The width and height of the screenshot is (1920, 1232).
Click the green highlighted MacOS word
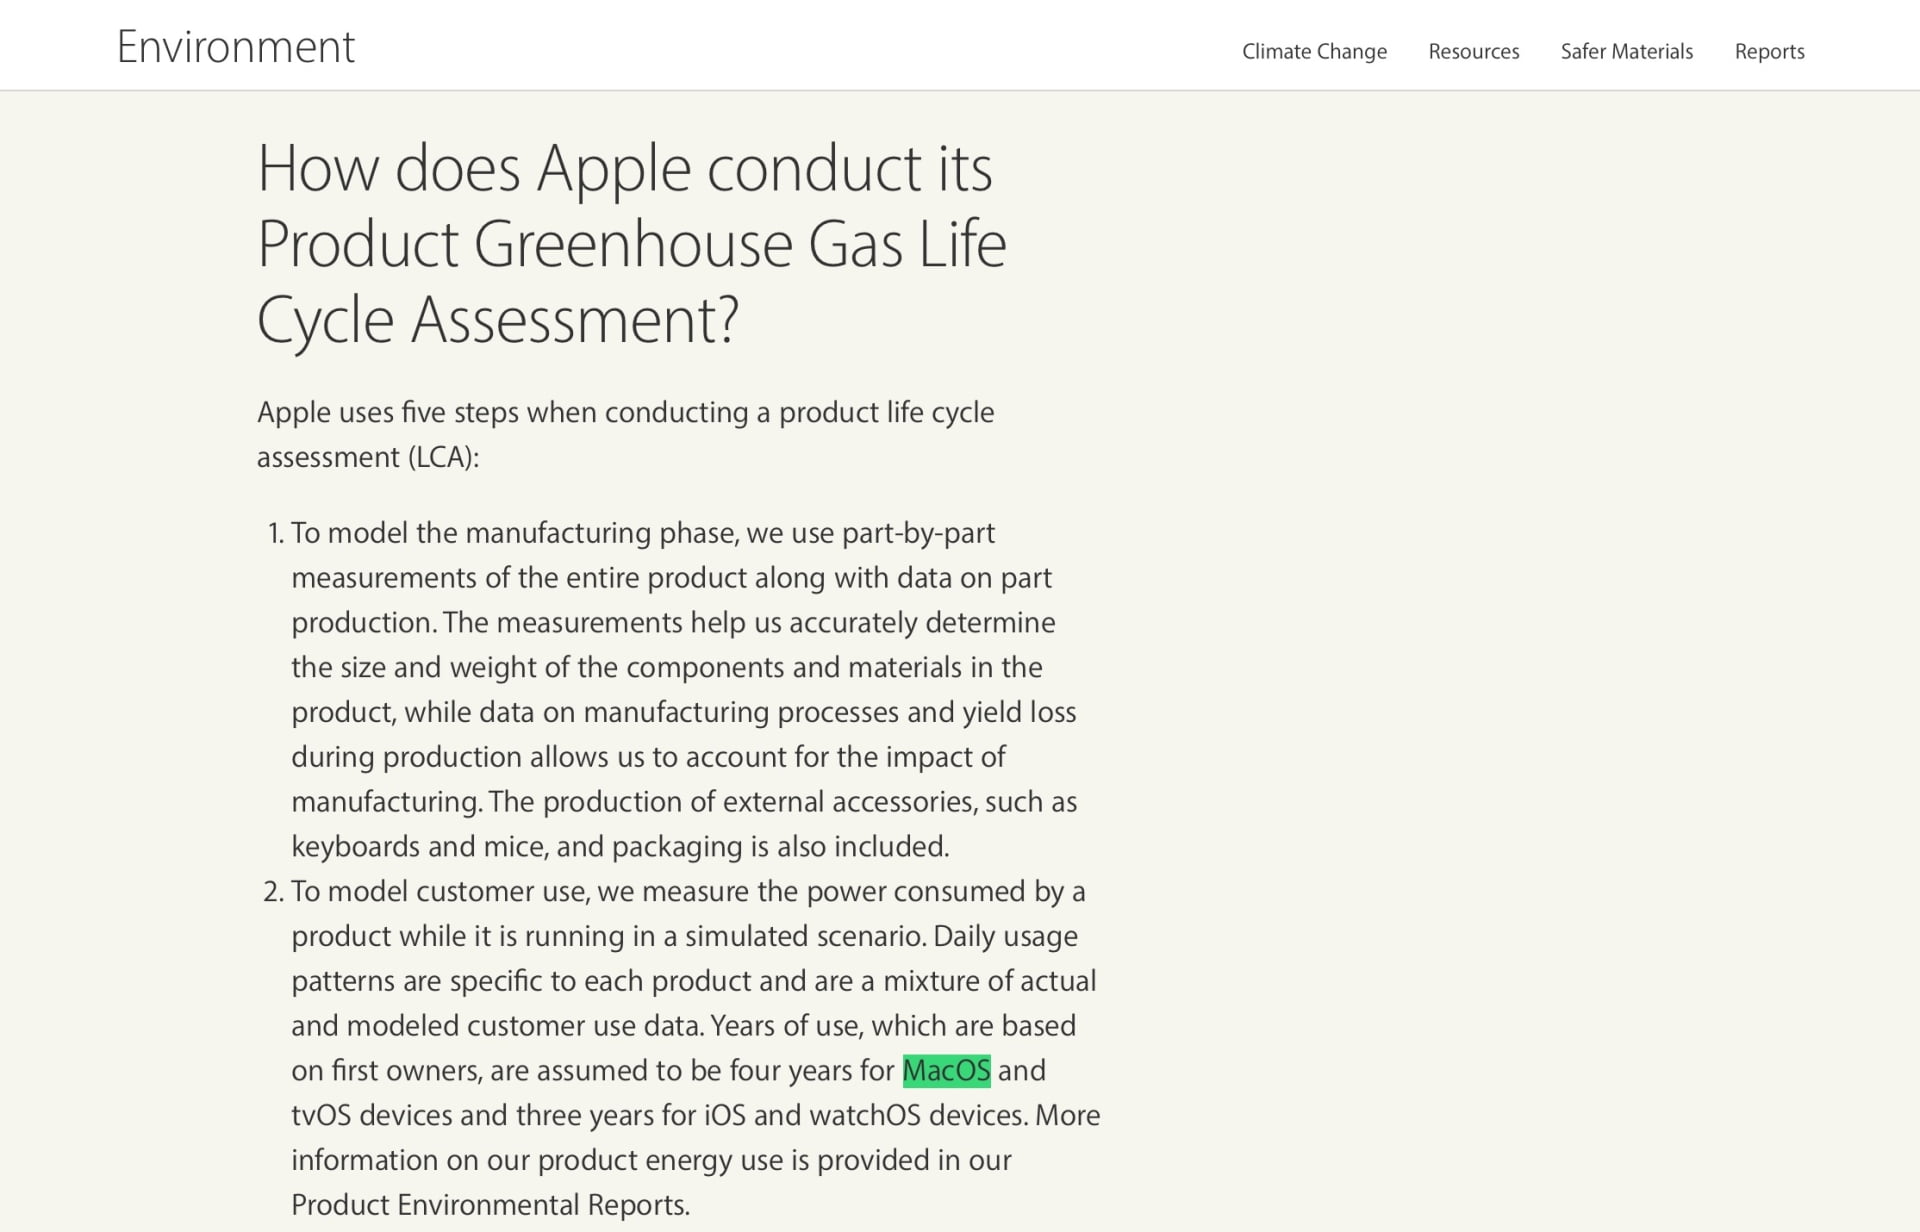coord(946,1070)
